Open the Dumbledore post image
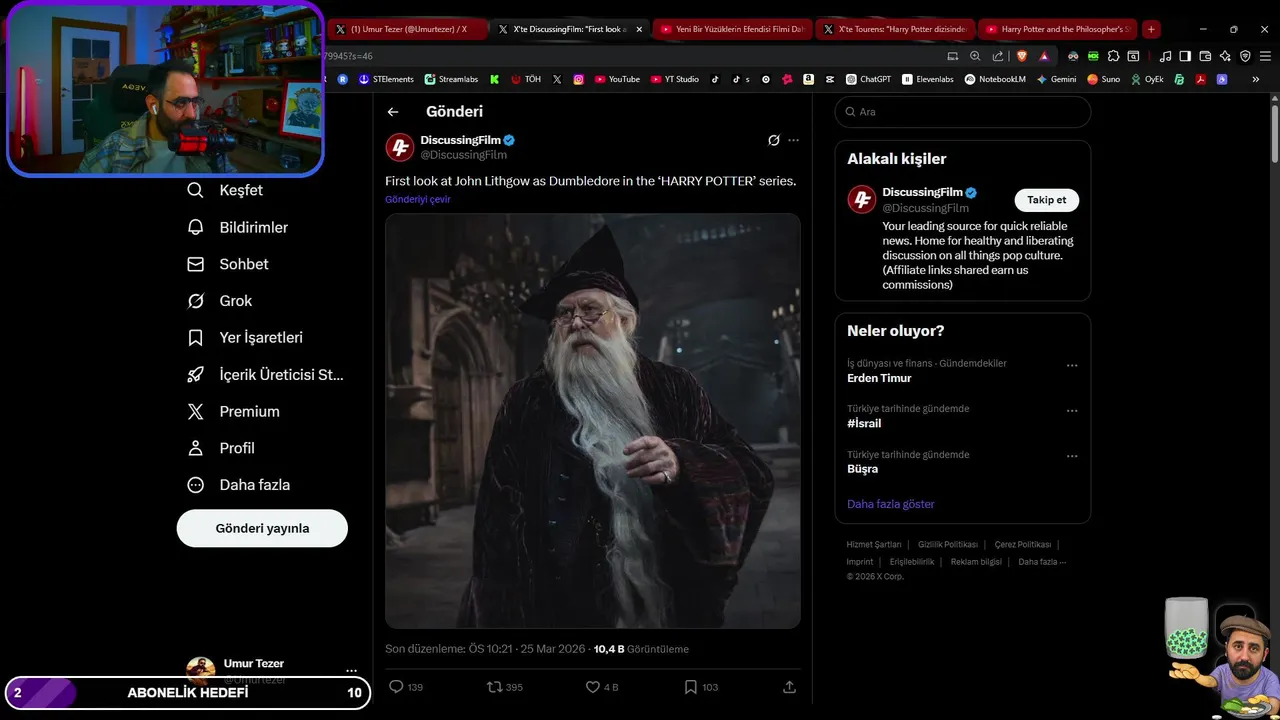Screen dimensions: 1280x720 (x=593, y=421)
